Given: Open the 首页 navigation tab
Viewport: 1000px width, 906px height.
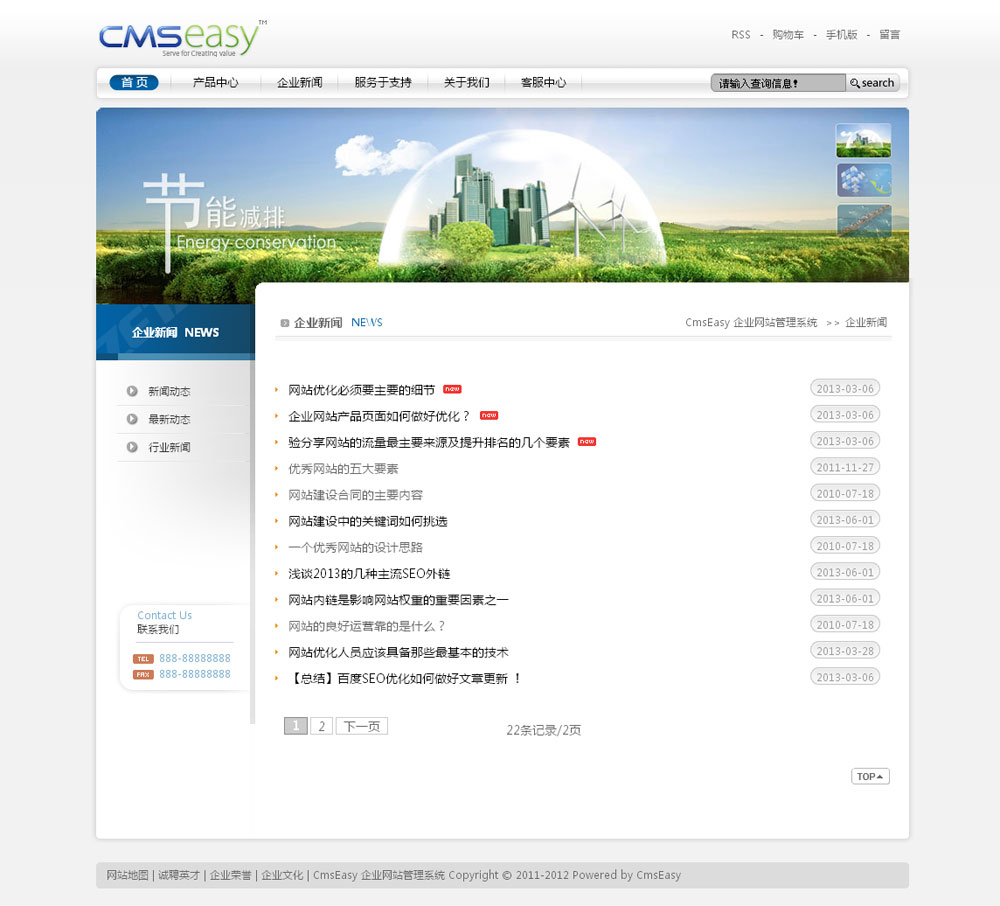Looking at the screenshot, I should (134, 82).
